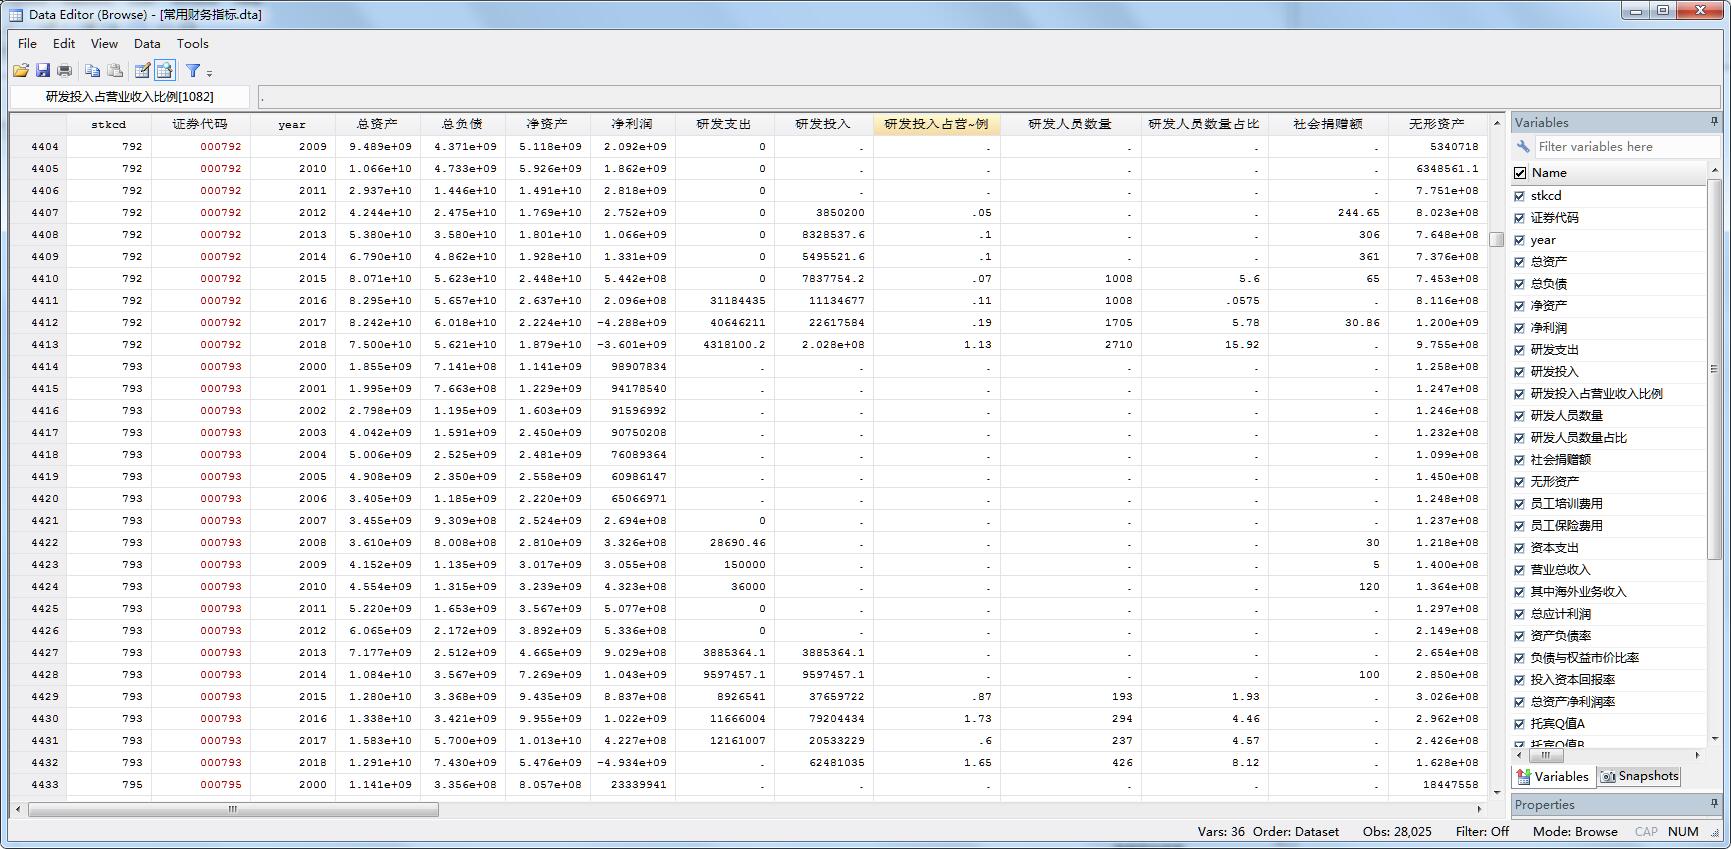Open the Tools menu

pyautogui.click(x=193, y=43)
